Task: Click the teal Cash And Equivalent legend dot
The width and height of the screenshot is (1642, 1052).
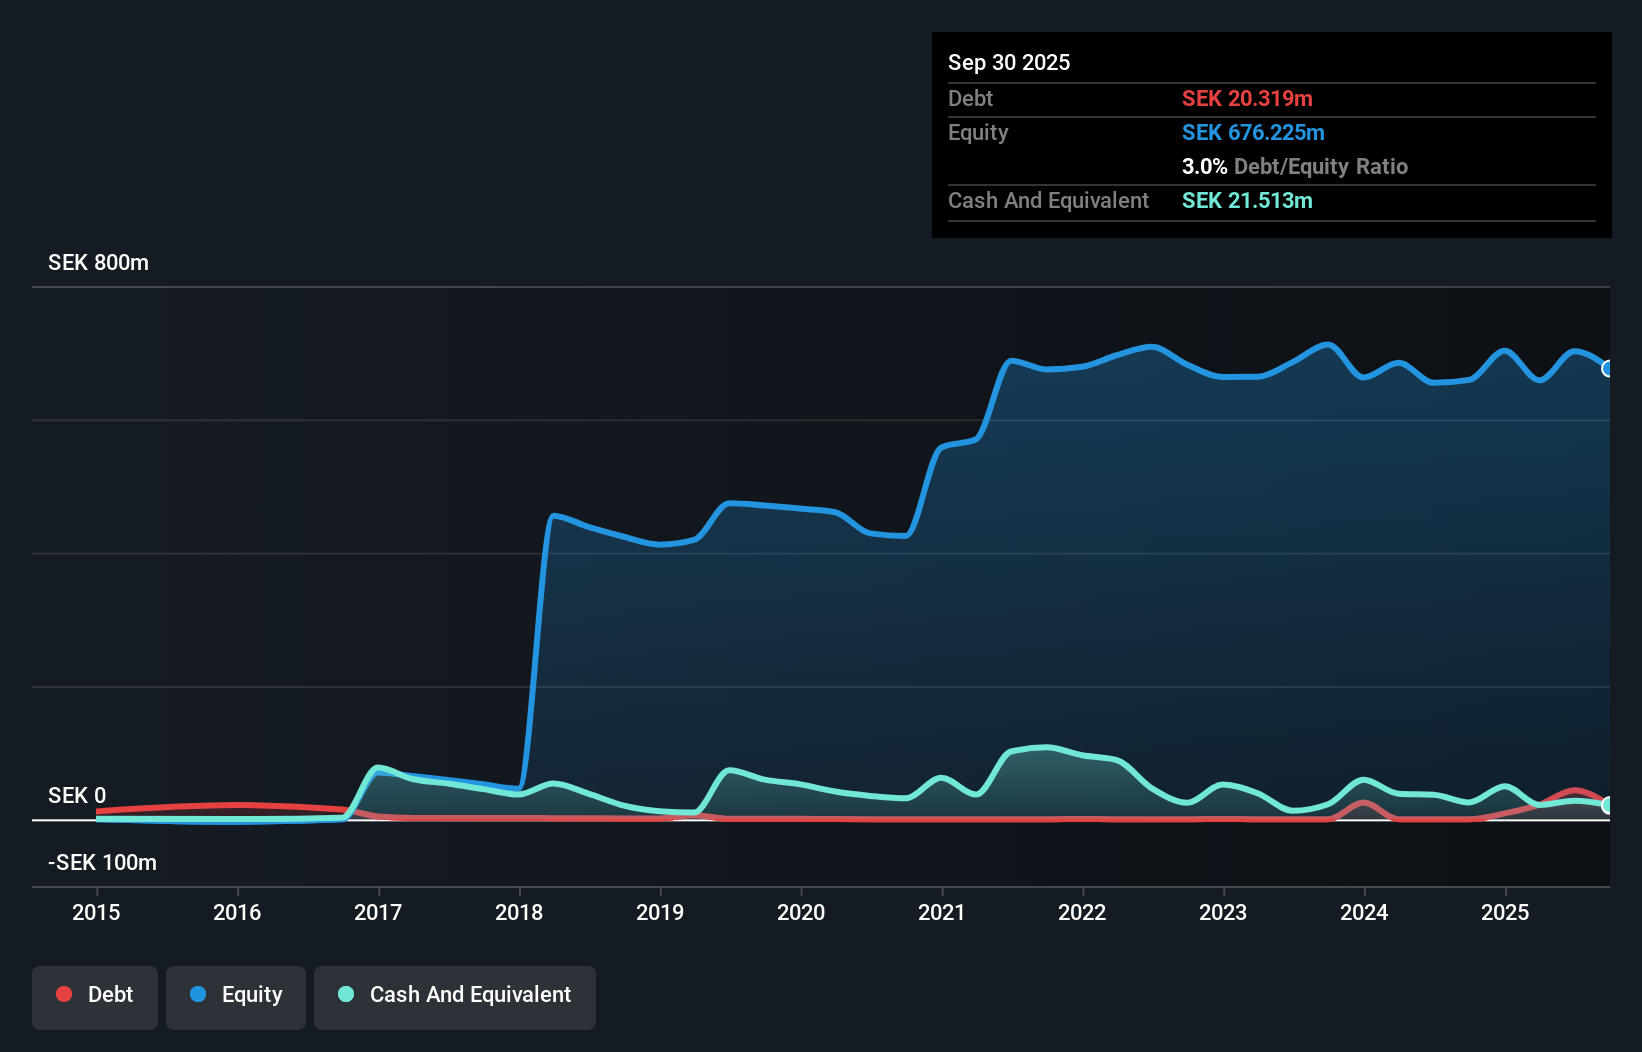Action: coord(344,994)
